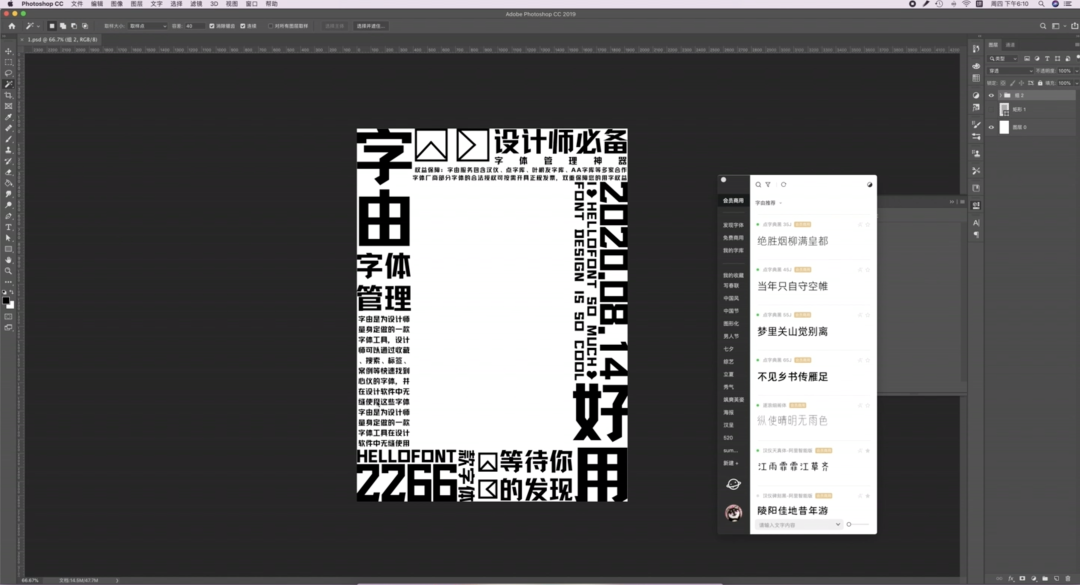Enable Sample All Layers checkbox (对所有图层取样)
1080x585 pixels.
(x=271, y=26)
